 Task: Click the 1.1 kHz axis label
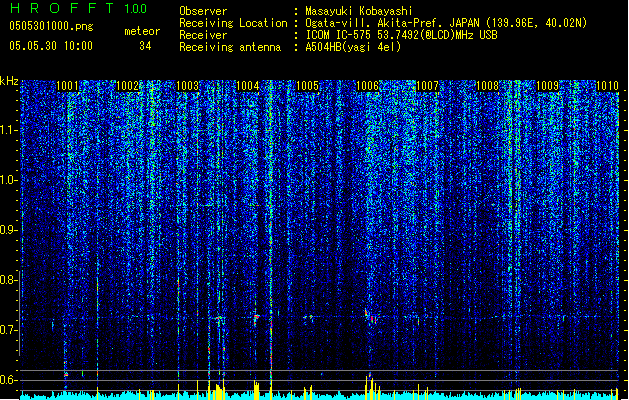(x=8, y=130)
